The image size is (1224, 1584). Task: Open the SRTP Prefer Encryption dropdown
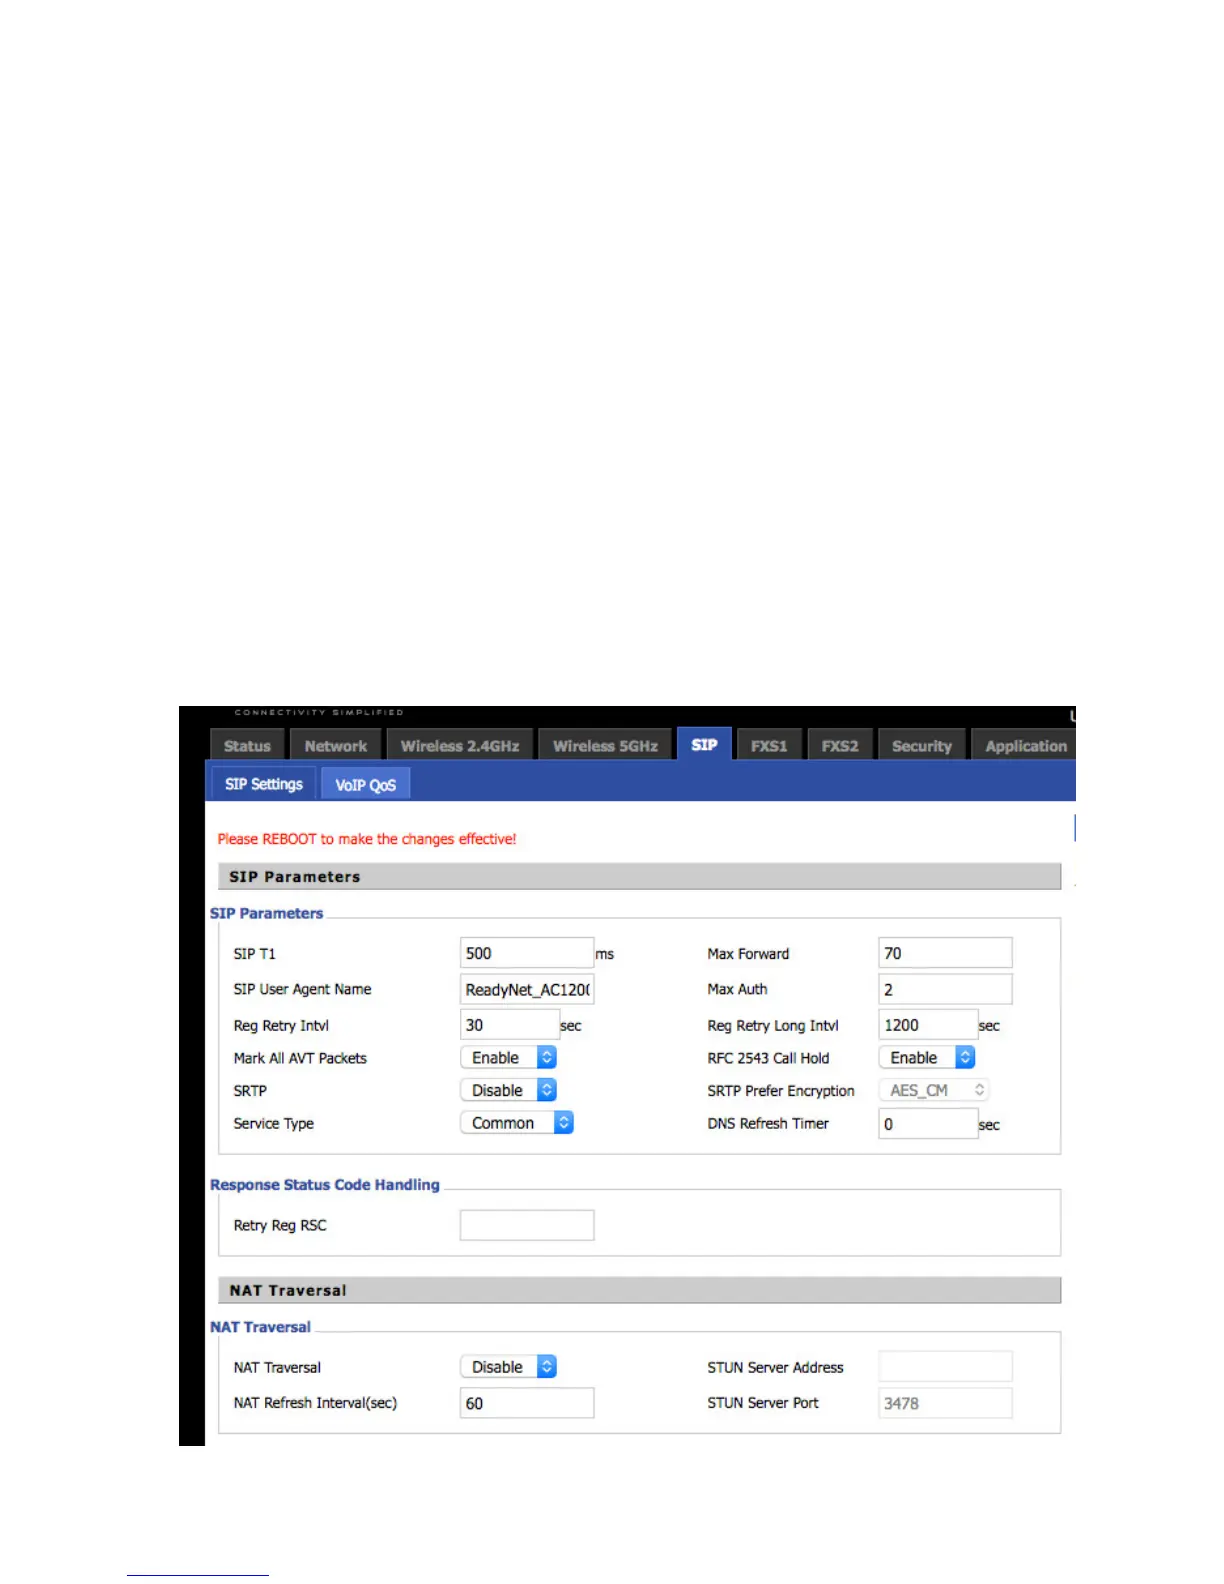click(x=934, y=1090)
